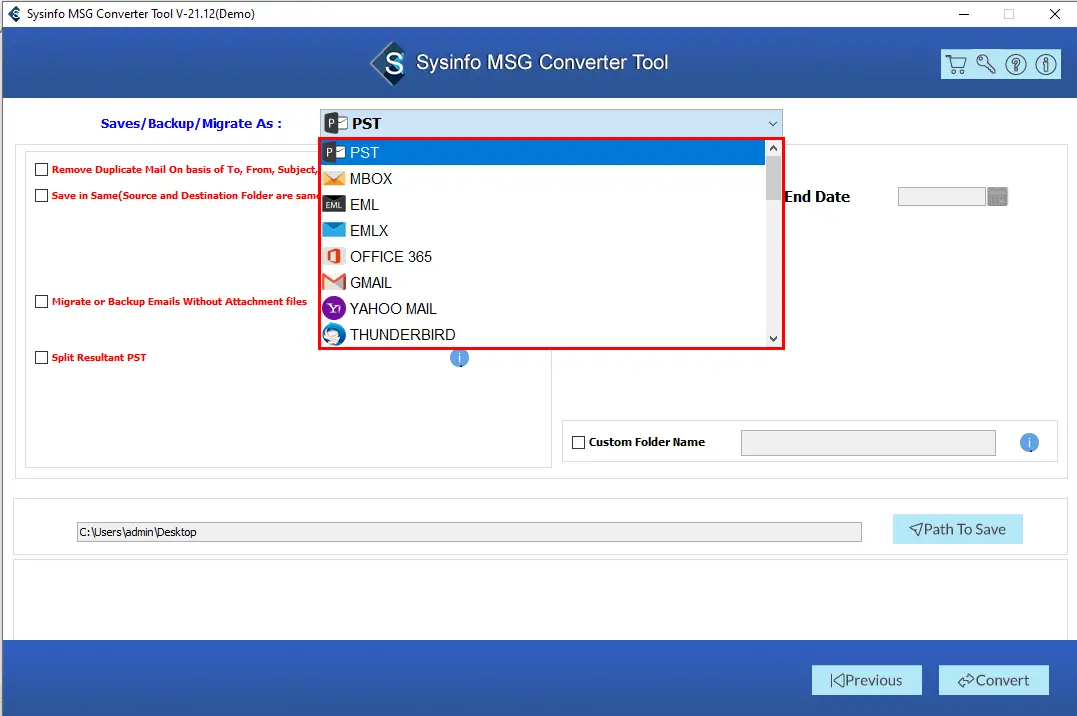The image size is (1077, 716).
Task: Click the key activation icon
Action: click(986, 65)
